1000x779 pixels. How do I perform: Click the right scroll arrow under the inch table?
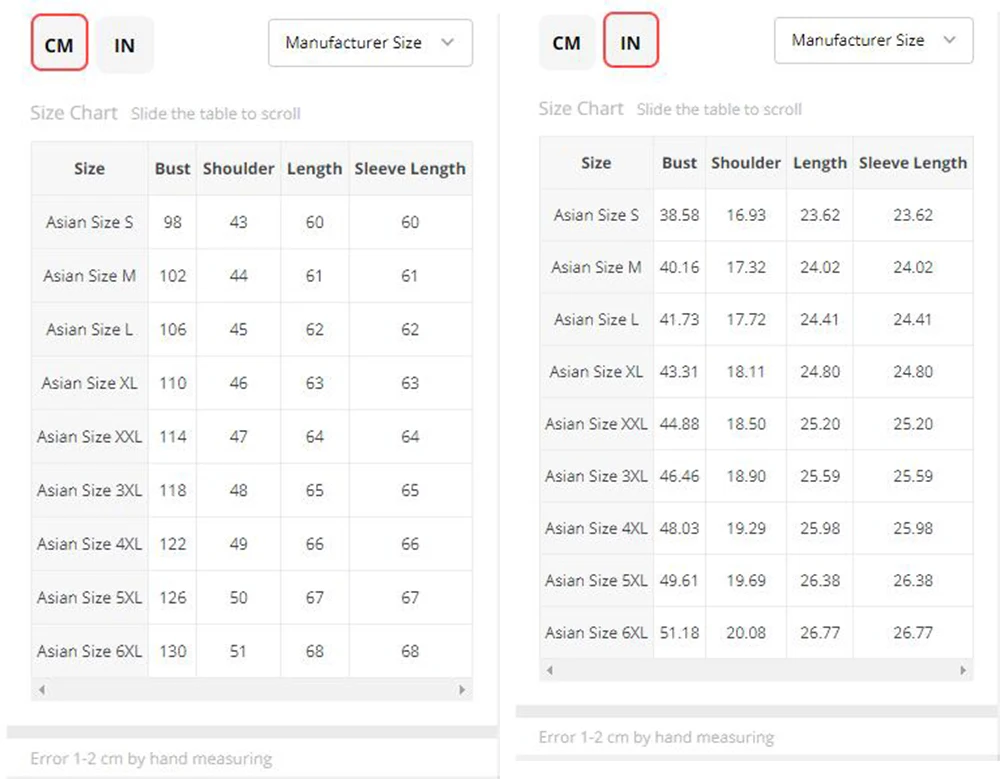tap(963, 670)
